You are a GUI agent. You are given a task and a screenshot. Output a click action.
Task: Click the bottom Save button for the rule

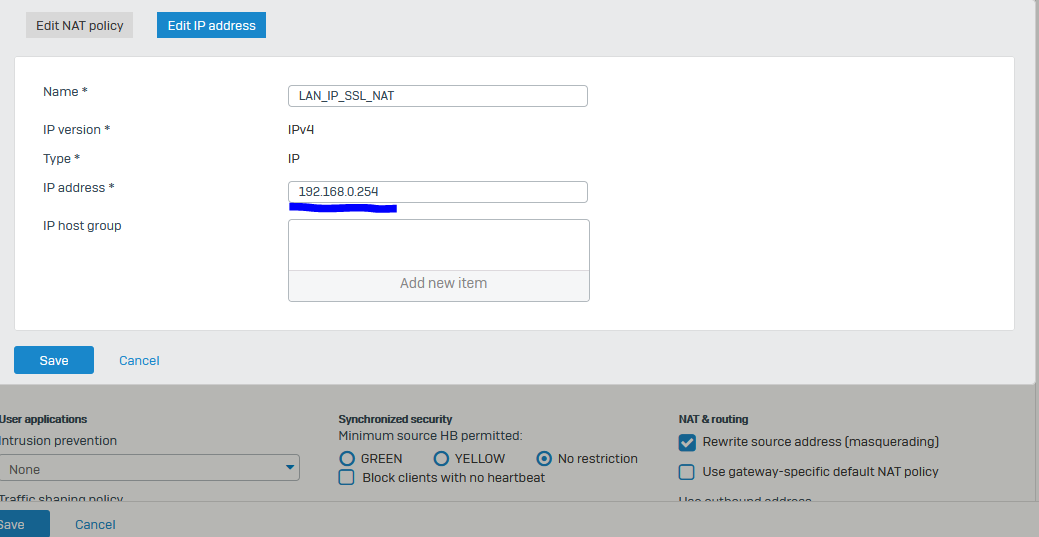click(x=20, y=524)
